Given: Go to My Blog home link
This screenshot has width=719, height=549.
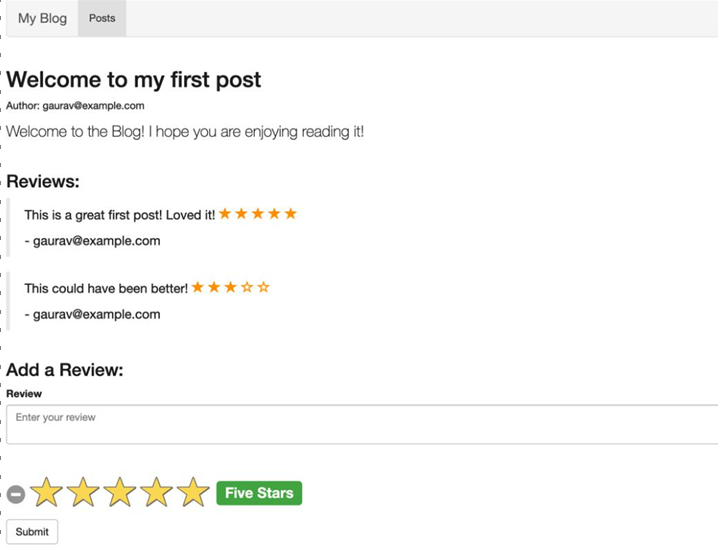Looking at the screenshot, I should tap(42, 18).
